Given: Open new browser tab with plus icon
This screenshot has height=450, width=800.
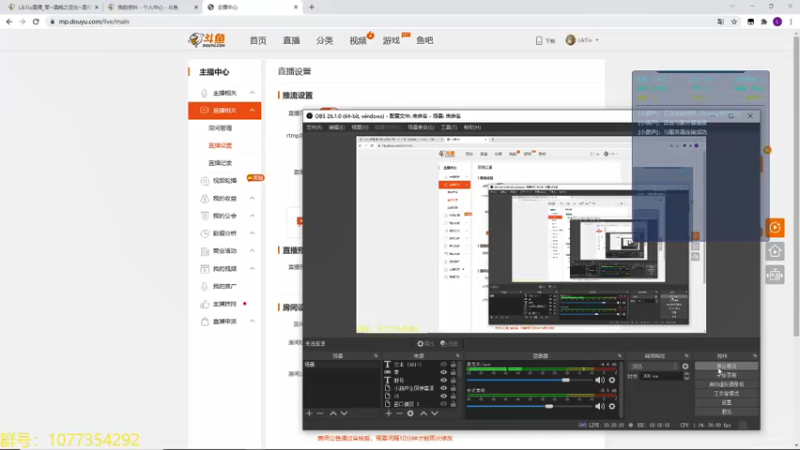Looking at the screenshot, I should click(x=312, y=7).
